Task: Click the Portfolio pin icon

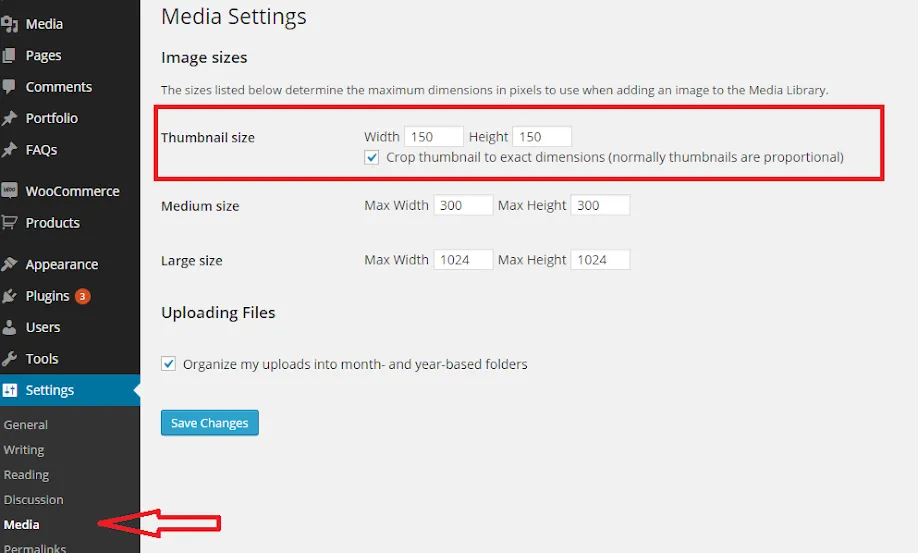Action: point(9,118)
